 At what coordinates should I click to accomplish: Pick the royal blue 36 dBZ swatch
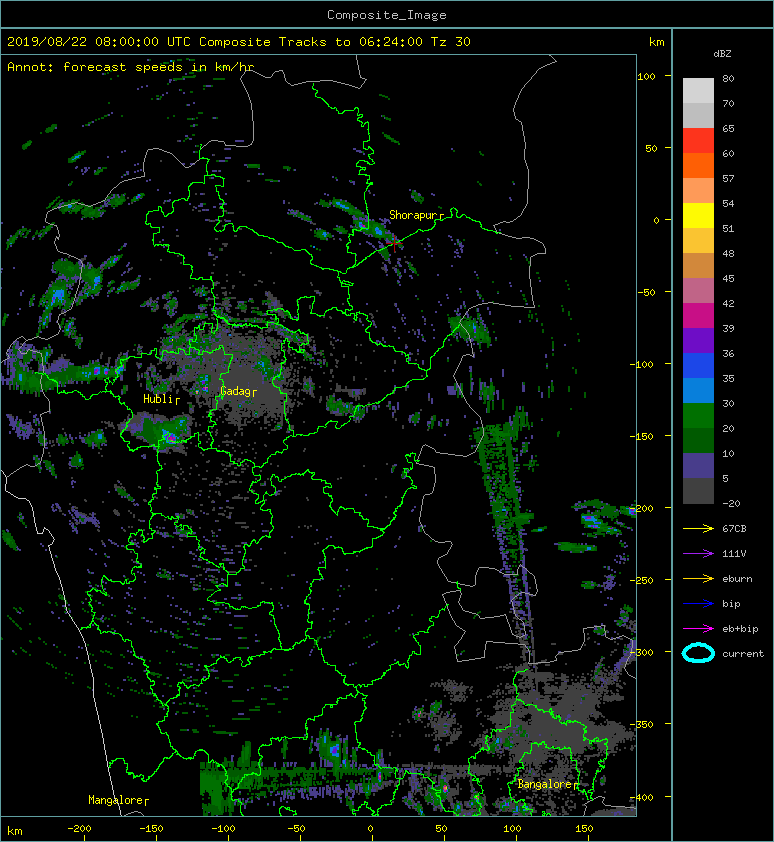[698, 365]
